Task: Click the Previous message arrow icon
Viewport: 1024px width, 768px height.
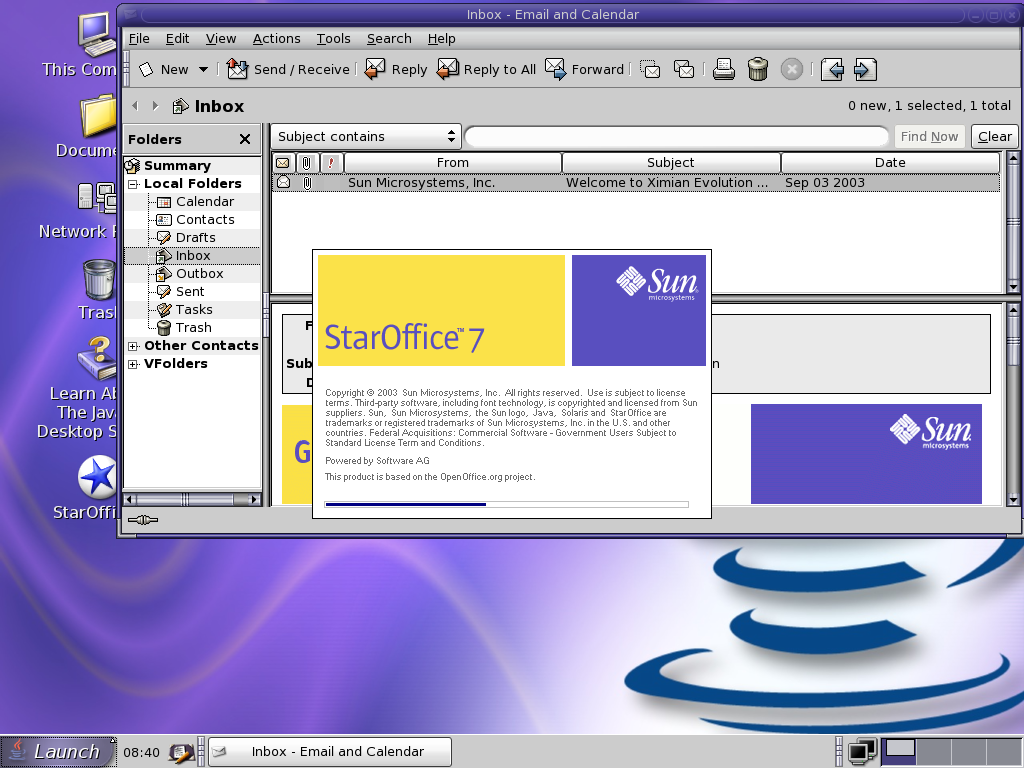Action: (x=832, y=69)
